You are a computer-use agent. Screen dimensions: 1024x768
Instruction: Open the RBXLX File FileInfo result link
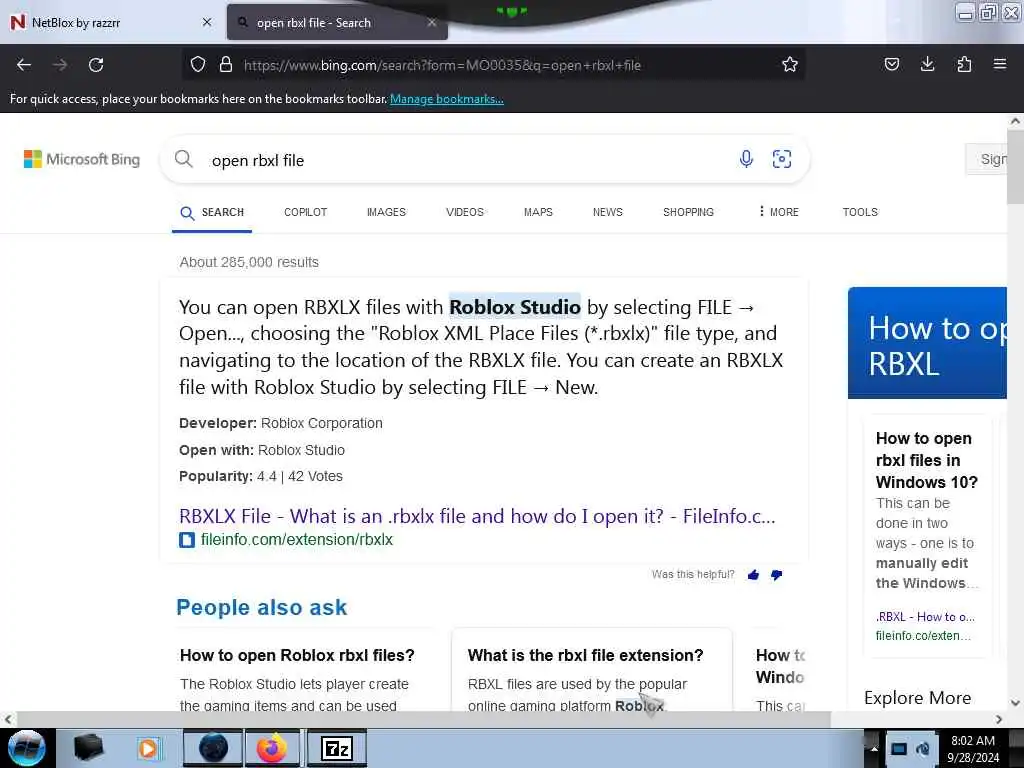pyautogui.click(x=477, y=516)
